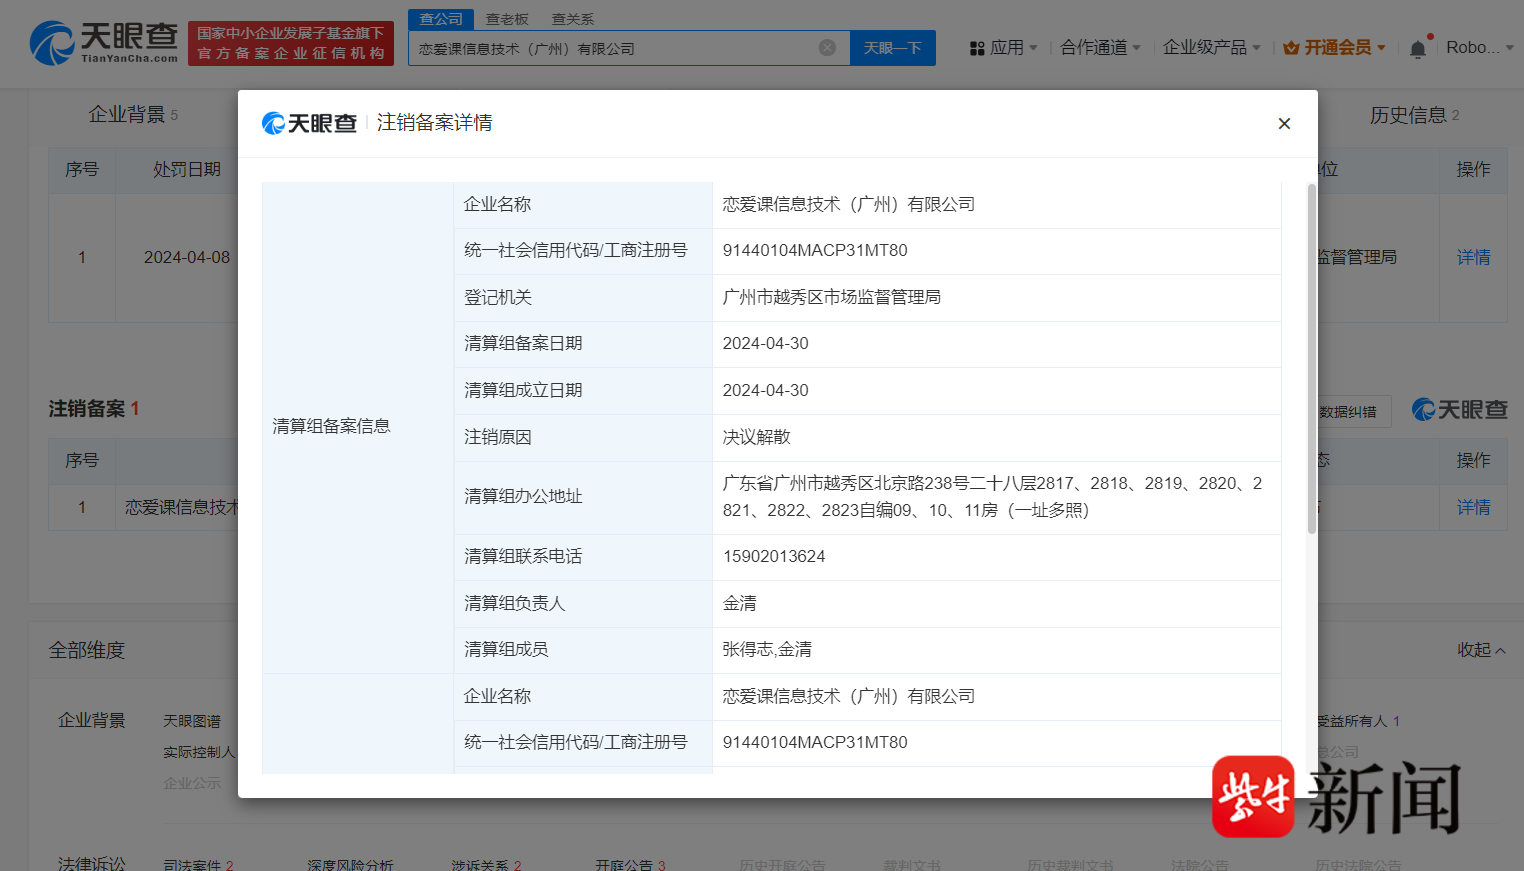Click the 广州市越秀区市场监督管理局 value in dialog
The width and height of the screenshot is (1524, 871).
coord(832,297)
